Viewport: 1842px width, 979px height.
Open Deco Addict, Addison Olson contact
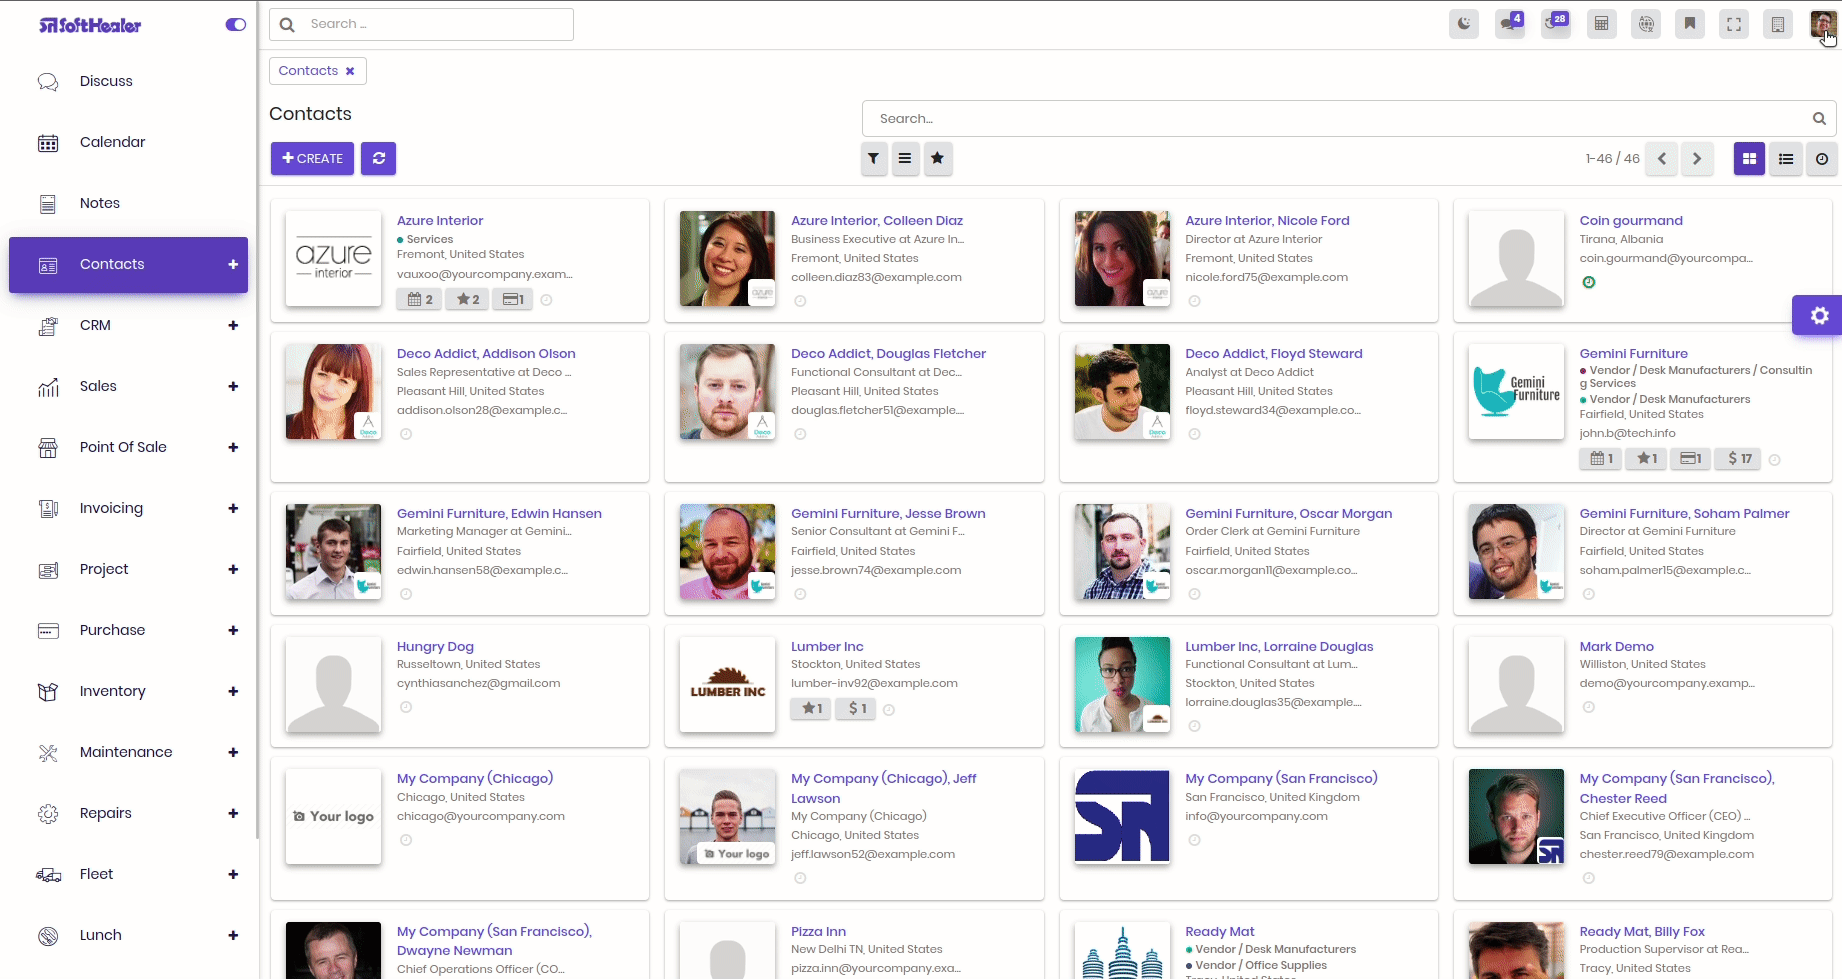(x=486, y=353)
